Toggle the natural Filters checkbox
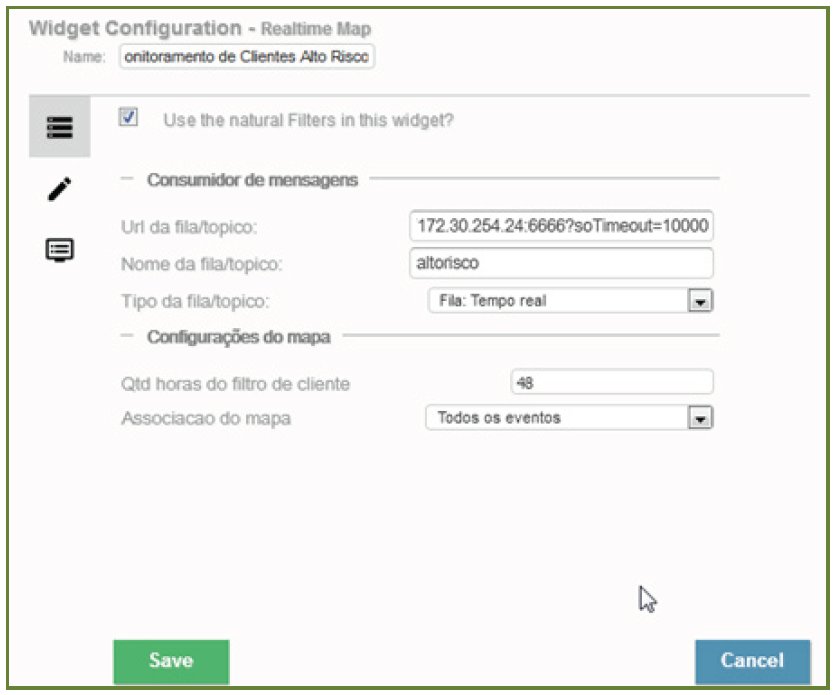 click(128, 117)
